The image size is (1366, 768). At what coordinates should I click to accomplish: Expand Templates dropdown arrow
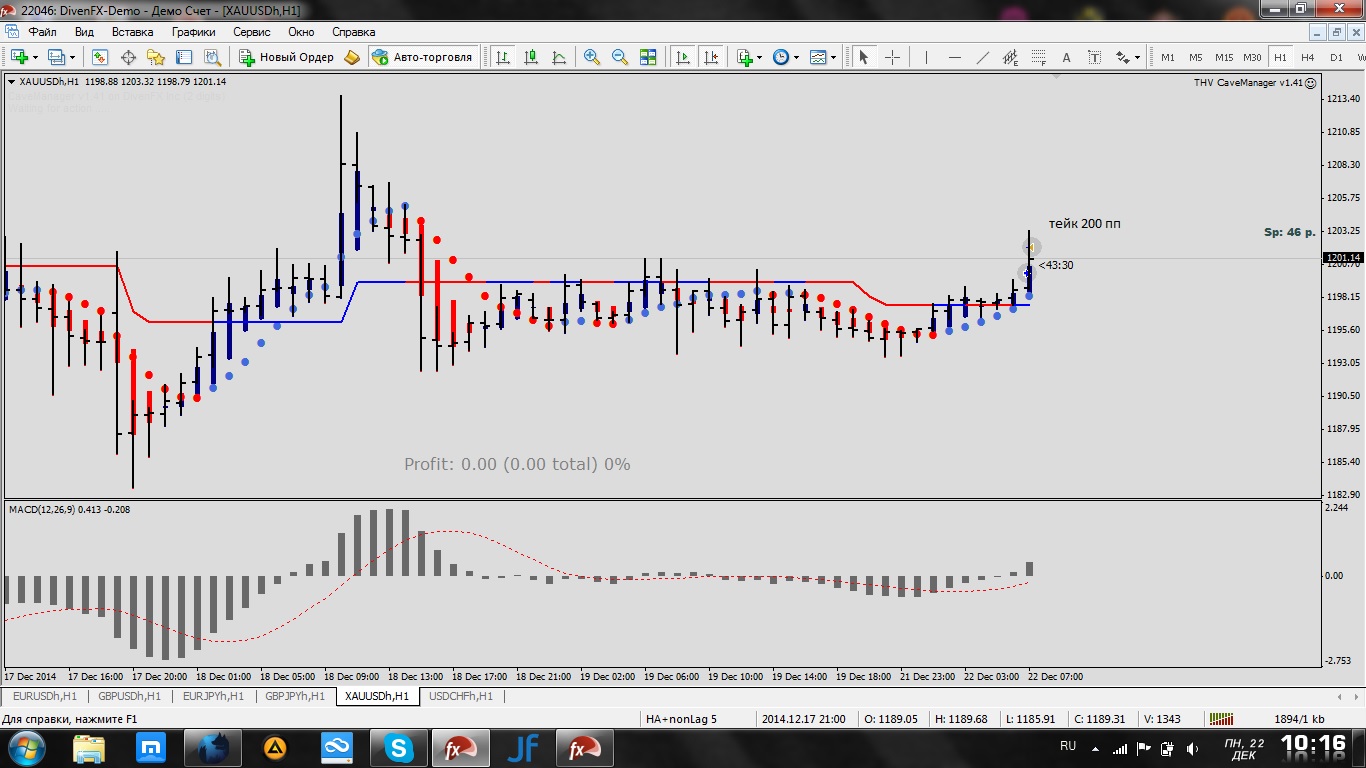pos(834,58)
